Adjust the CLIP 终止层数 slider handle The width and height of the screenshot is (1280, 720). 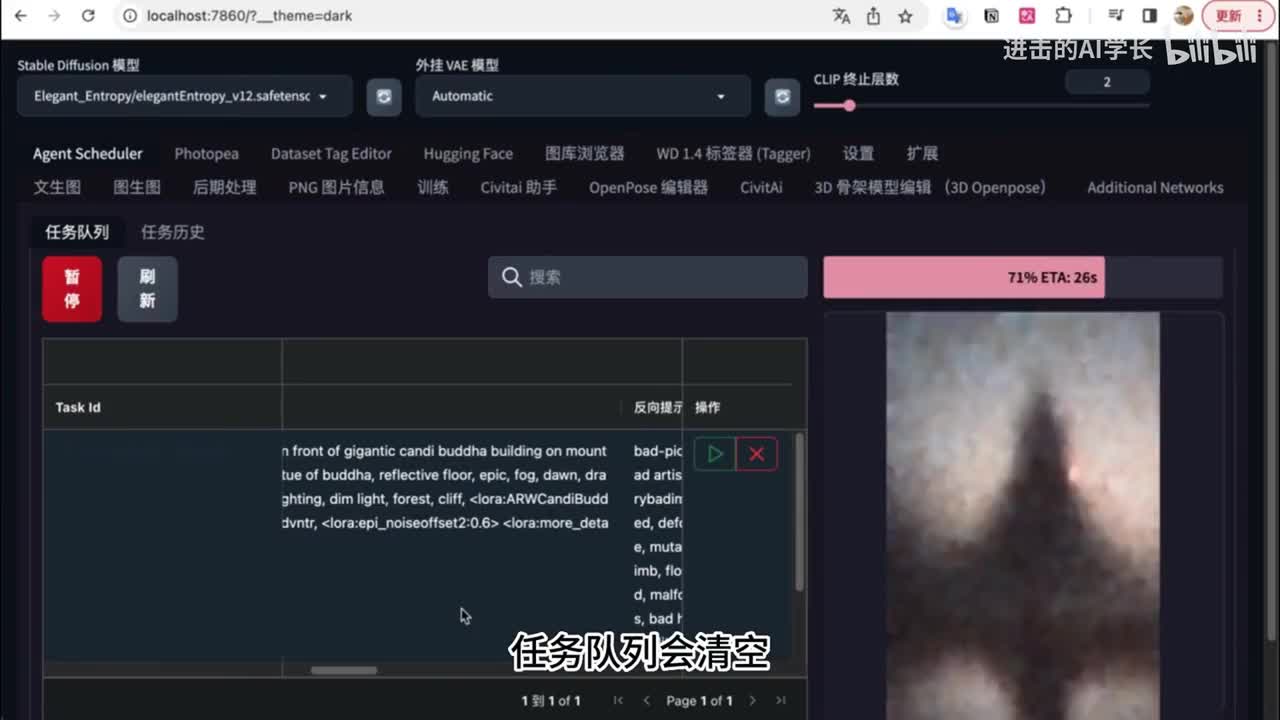pos(849,106)
